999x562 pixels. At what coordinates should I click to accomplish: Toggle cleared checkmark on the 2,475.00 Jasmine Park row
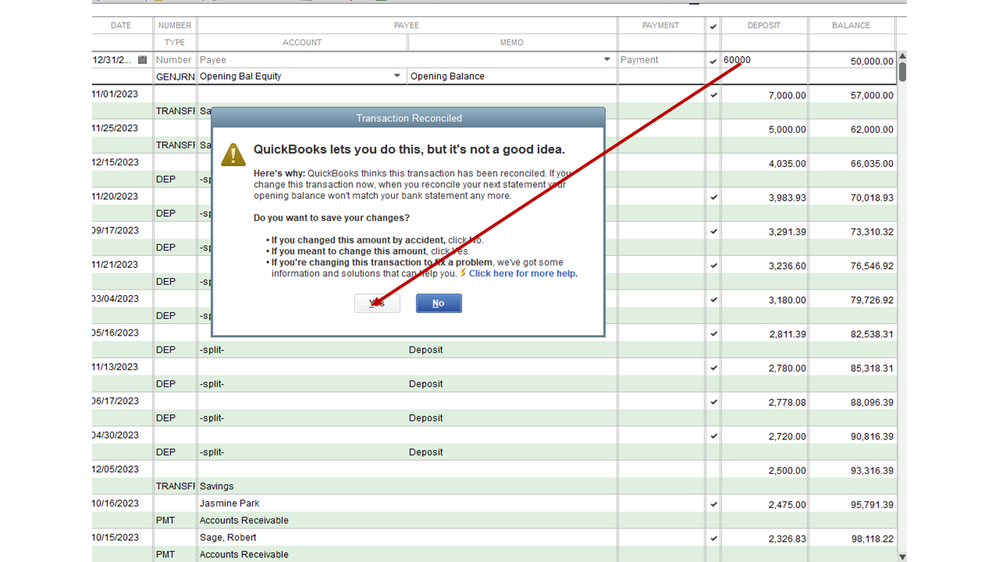714,504
